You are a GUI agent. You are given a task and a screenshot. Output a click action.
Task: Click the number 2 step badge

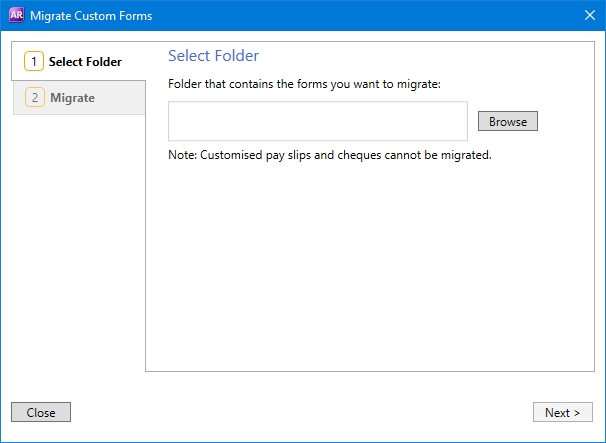(x=35, y=97)
